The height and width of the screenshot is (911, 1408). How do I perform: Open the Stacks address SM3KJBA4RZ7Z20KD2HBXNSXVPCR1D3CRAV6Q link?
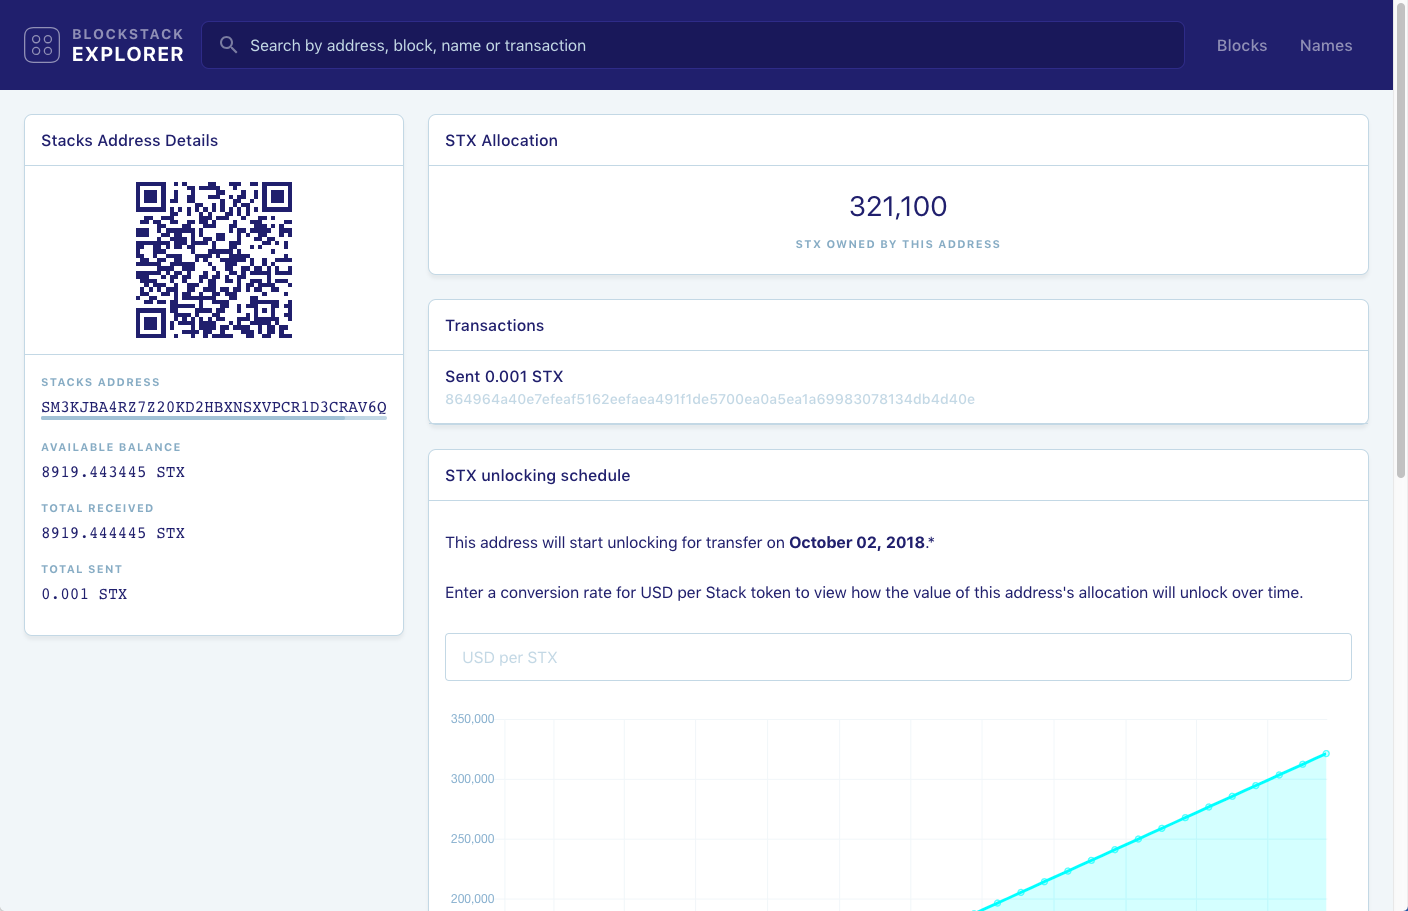pyautogui.click(x=214, y=407)
